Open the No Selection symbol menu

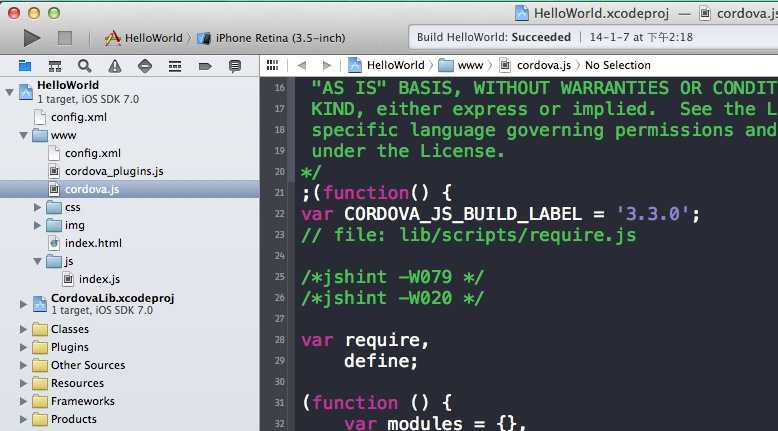[x=617, y=65]
